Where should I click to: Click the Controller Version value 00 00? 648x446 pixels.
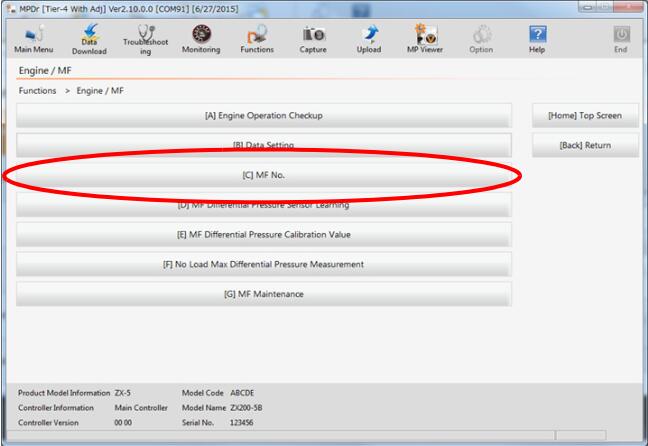click(123, 422)
